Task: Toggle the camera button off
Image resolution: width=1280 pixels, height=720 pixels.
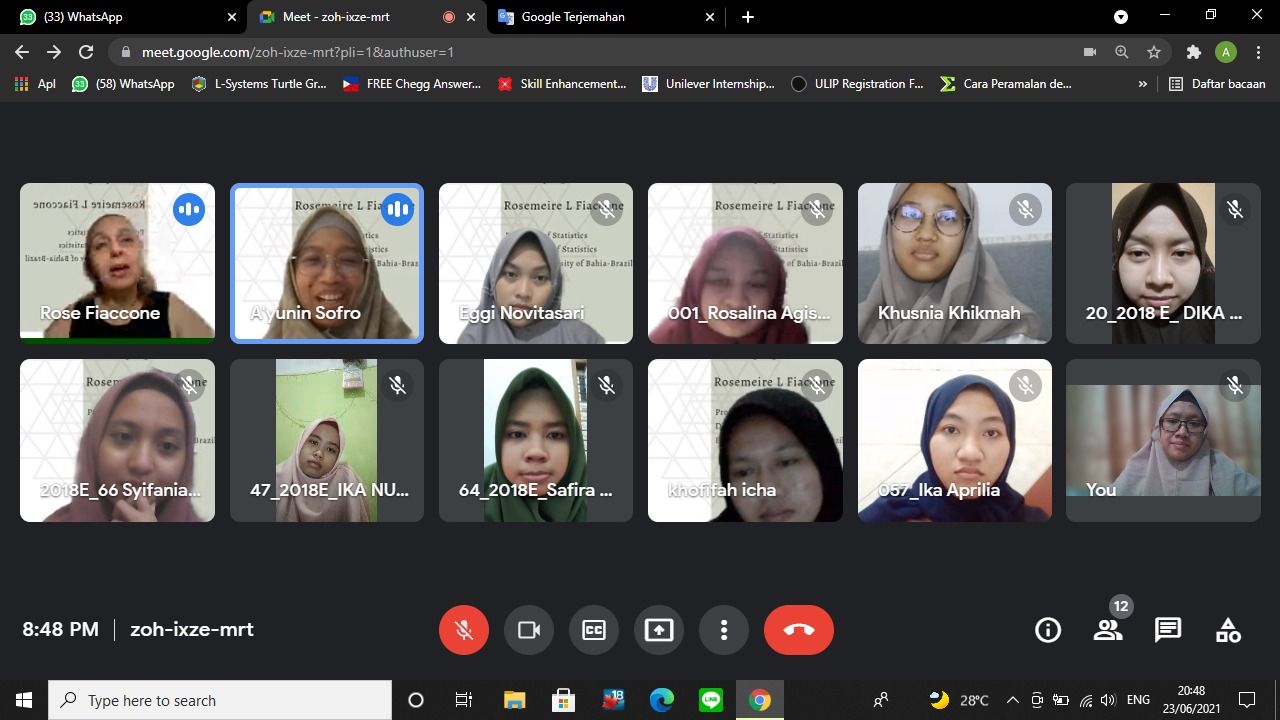Action: 529,630
